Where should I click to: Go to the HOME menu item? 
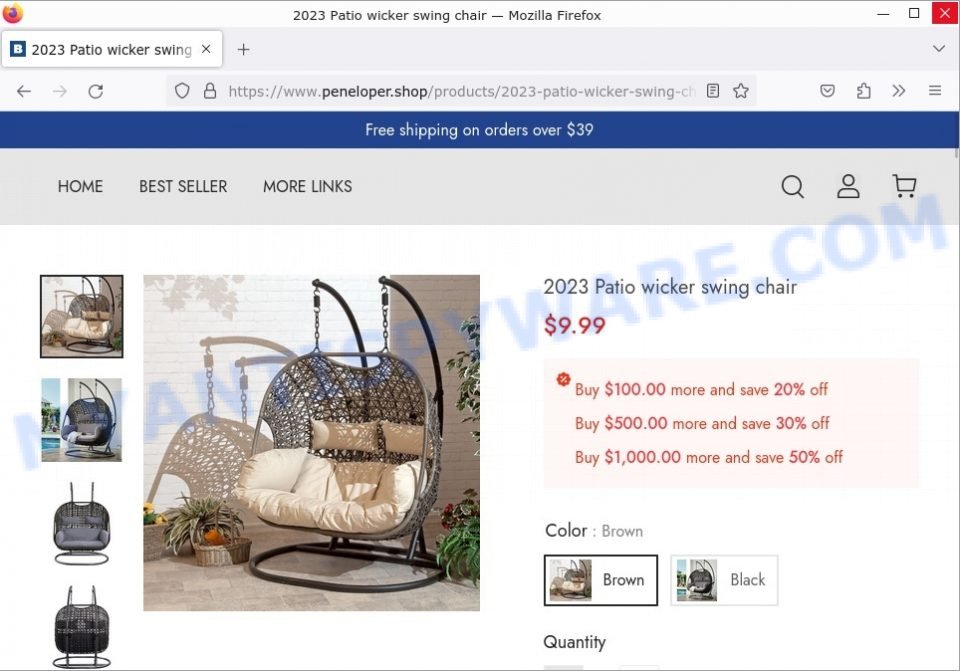click(x=80, y=186)
